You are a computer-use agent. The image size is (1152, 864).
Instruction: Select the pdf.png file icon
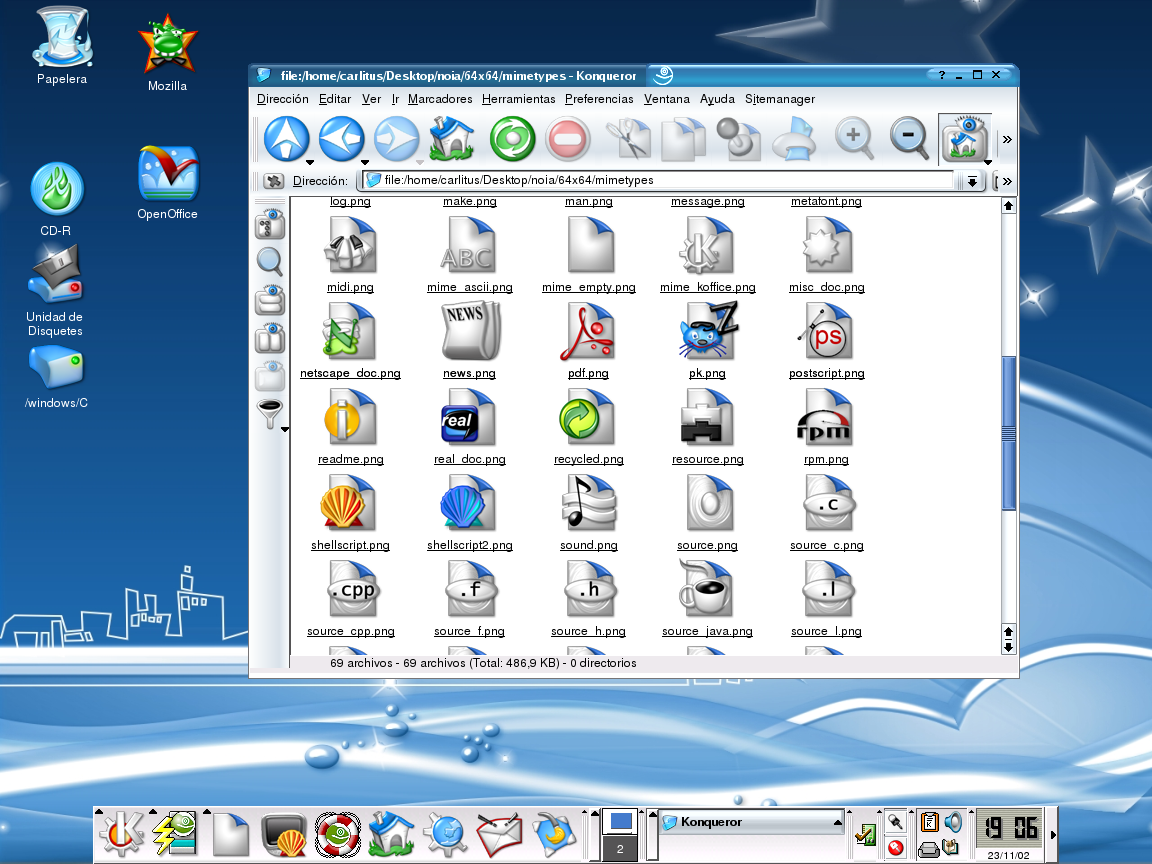588,331
